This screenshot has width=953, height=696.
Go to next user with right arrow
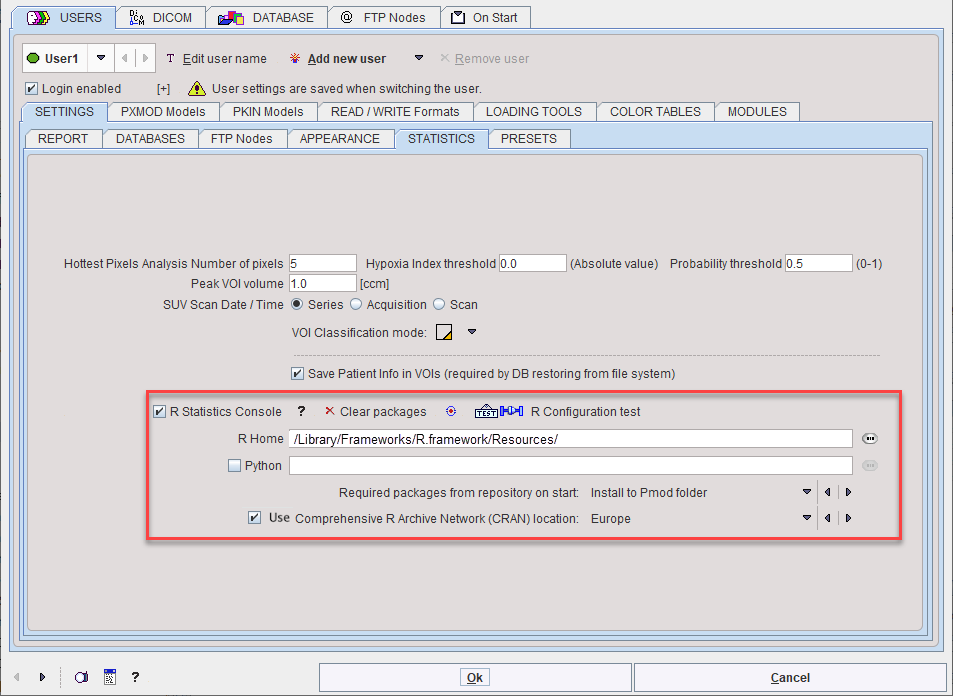145,58
